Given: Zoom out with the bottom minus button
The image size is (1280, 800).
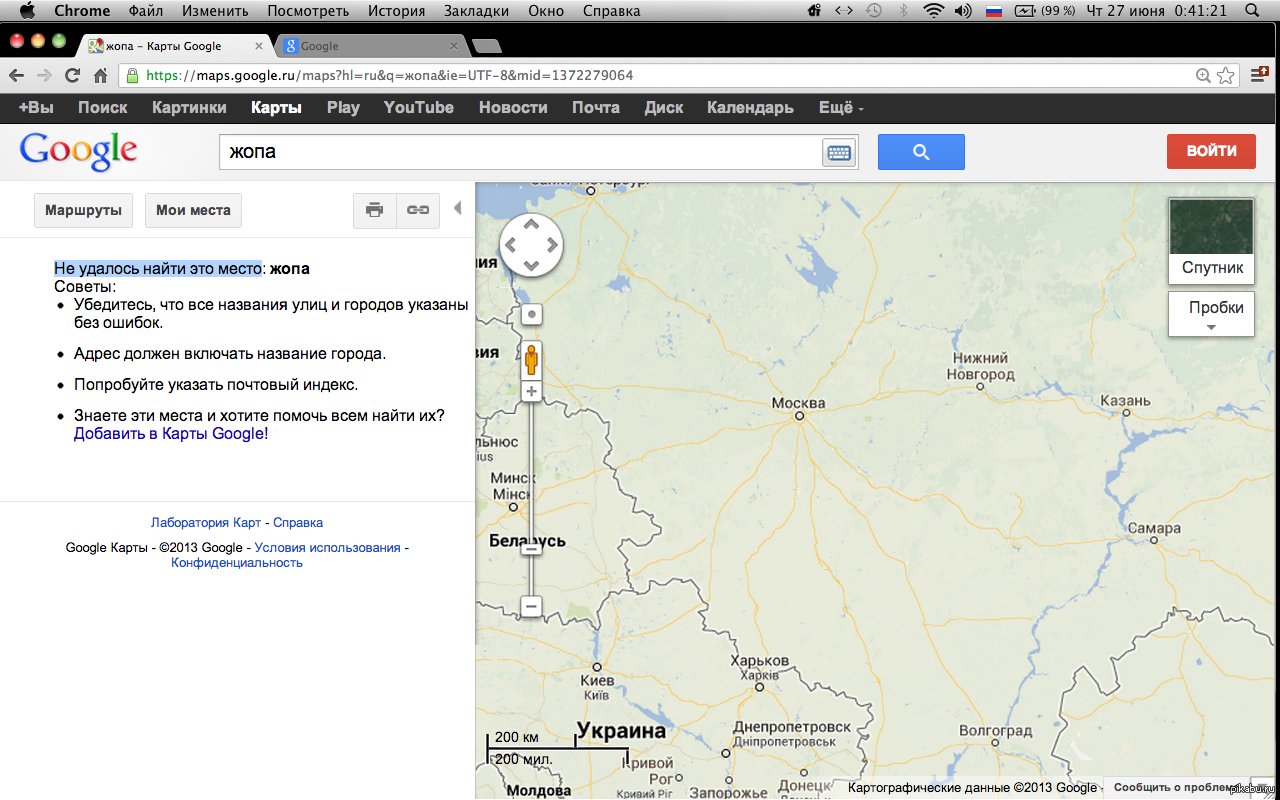Looking at the screenshot, I should [532, 606].
